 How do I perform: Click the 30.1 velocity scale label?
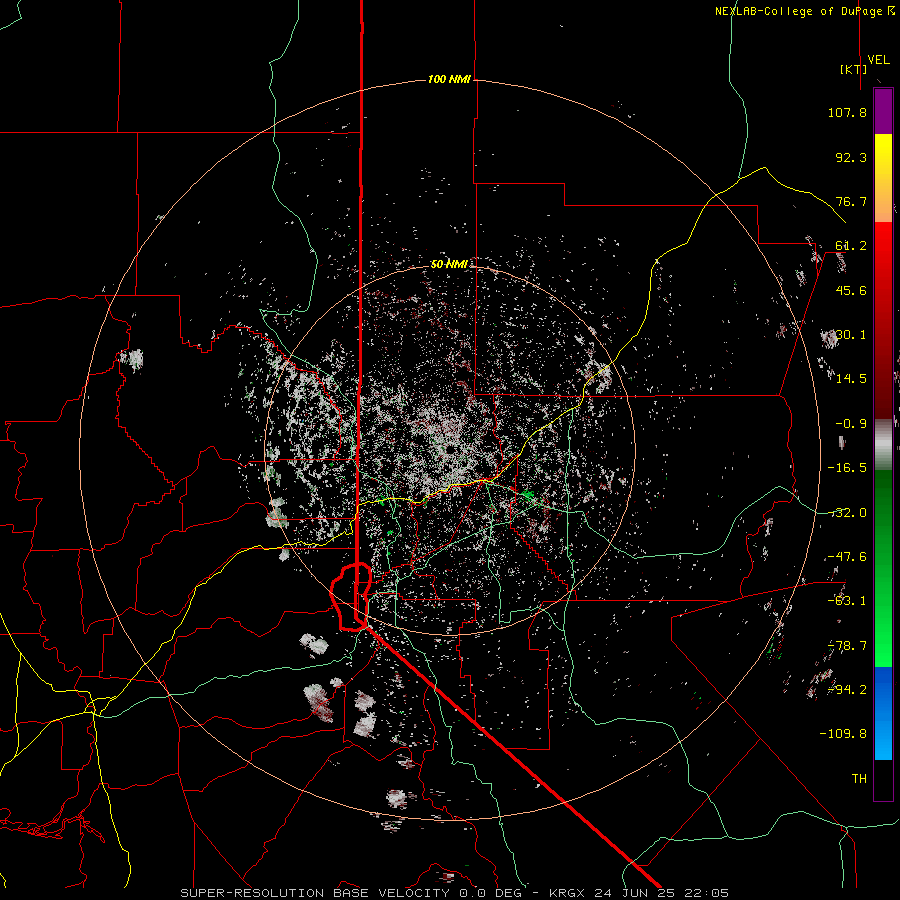point(851,335)
